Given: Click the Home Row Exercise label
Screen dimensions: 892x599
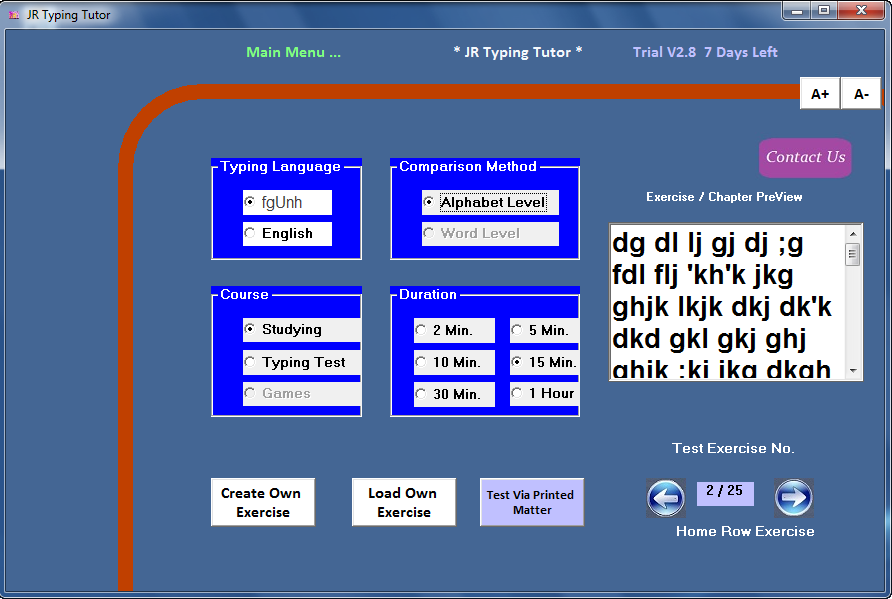Looking at the screenshot, I should point(745,531).
